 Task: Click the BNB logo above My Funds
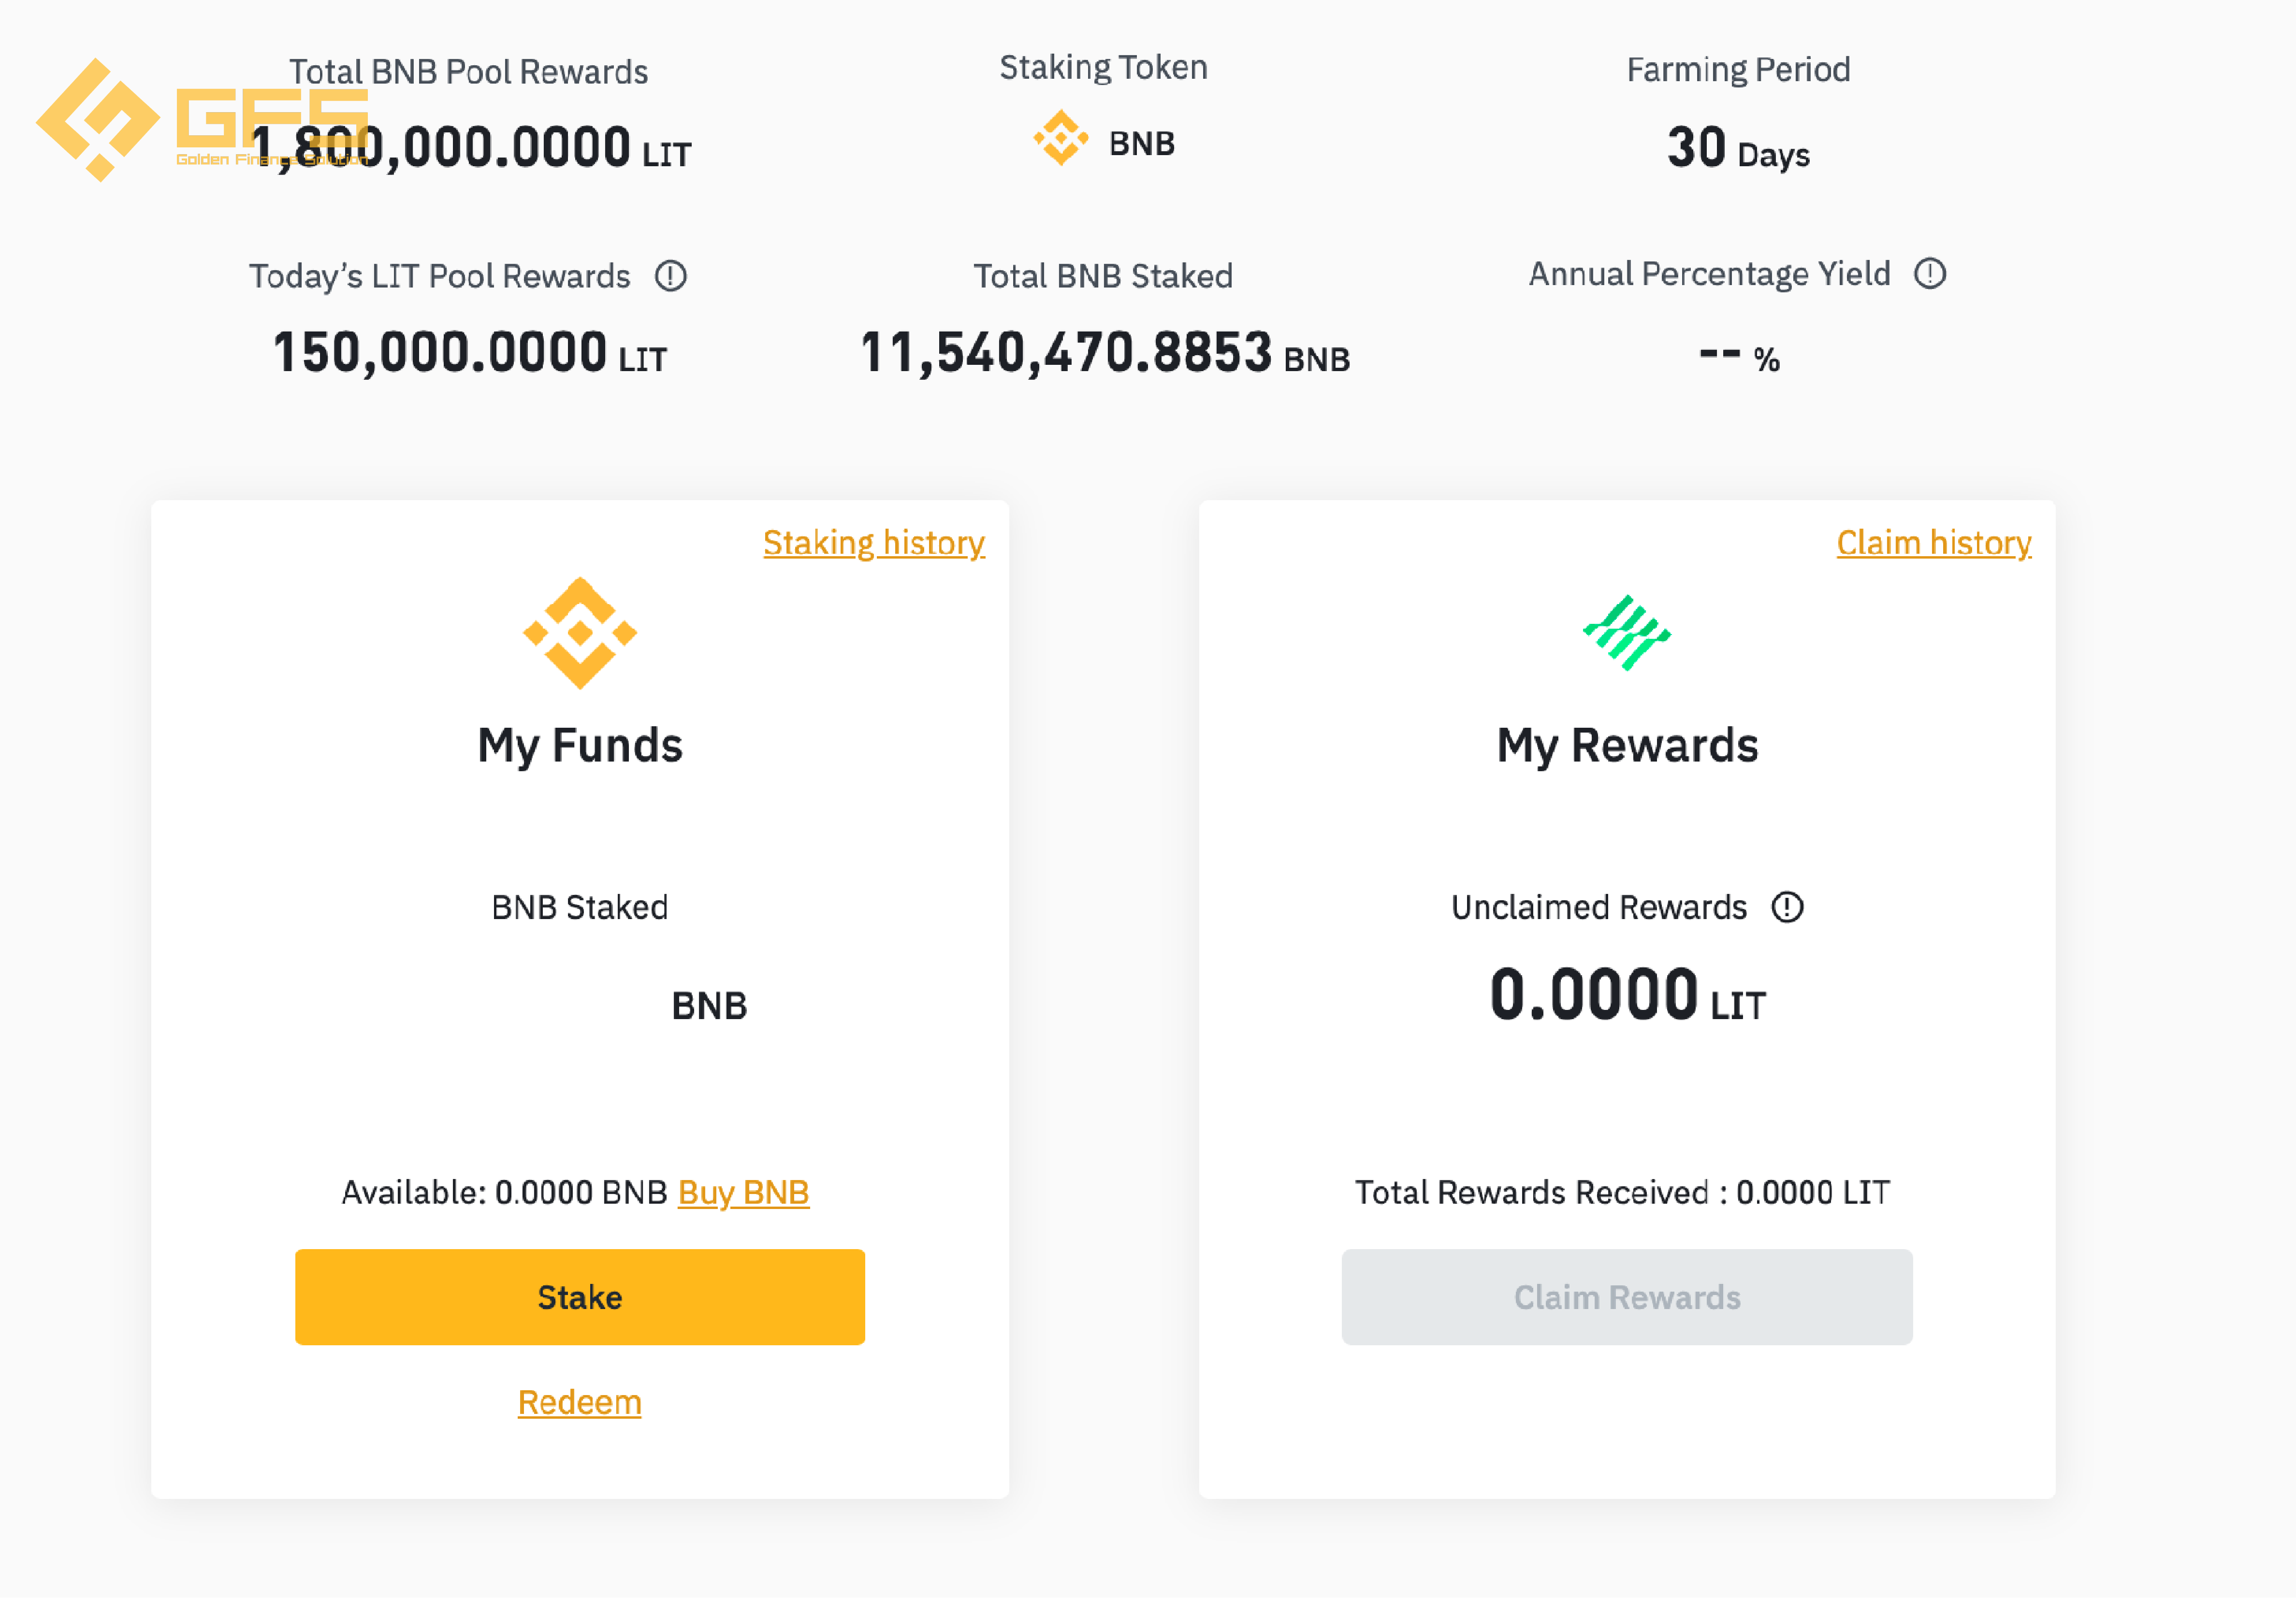tap(579, 633)
